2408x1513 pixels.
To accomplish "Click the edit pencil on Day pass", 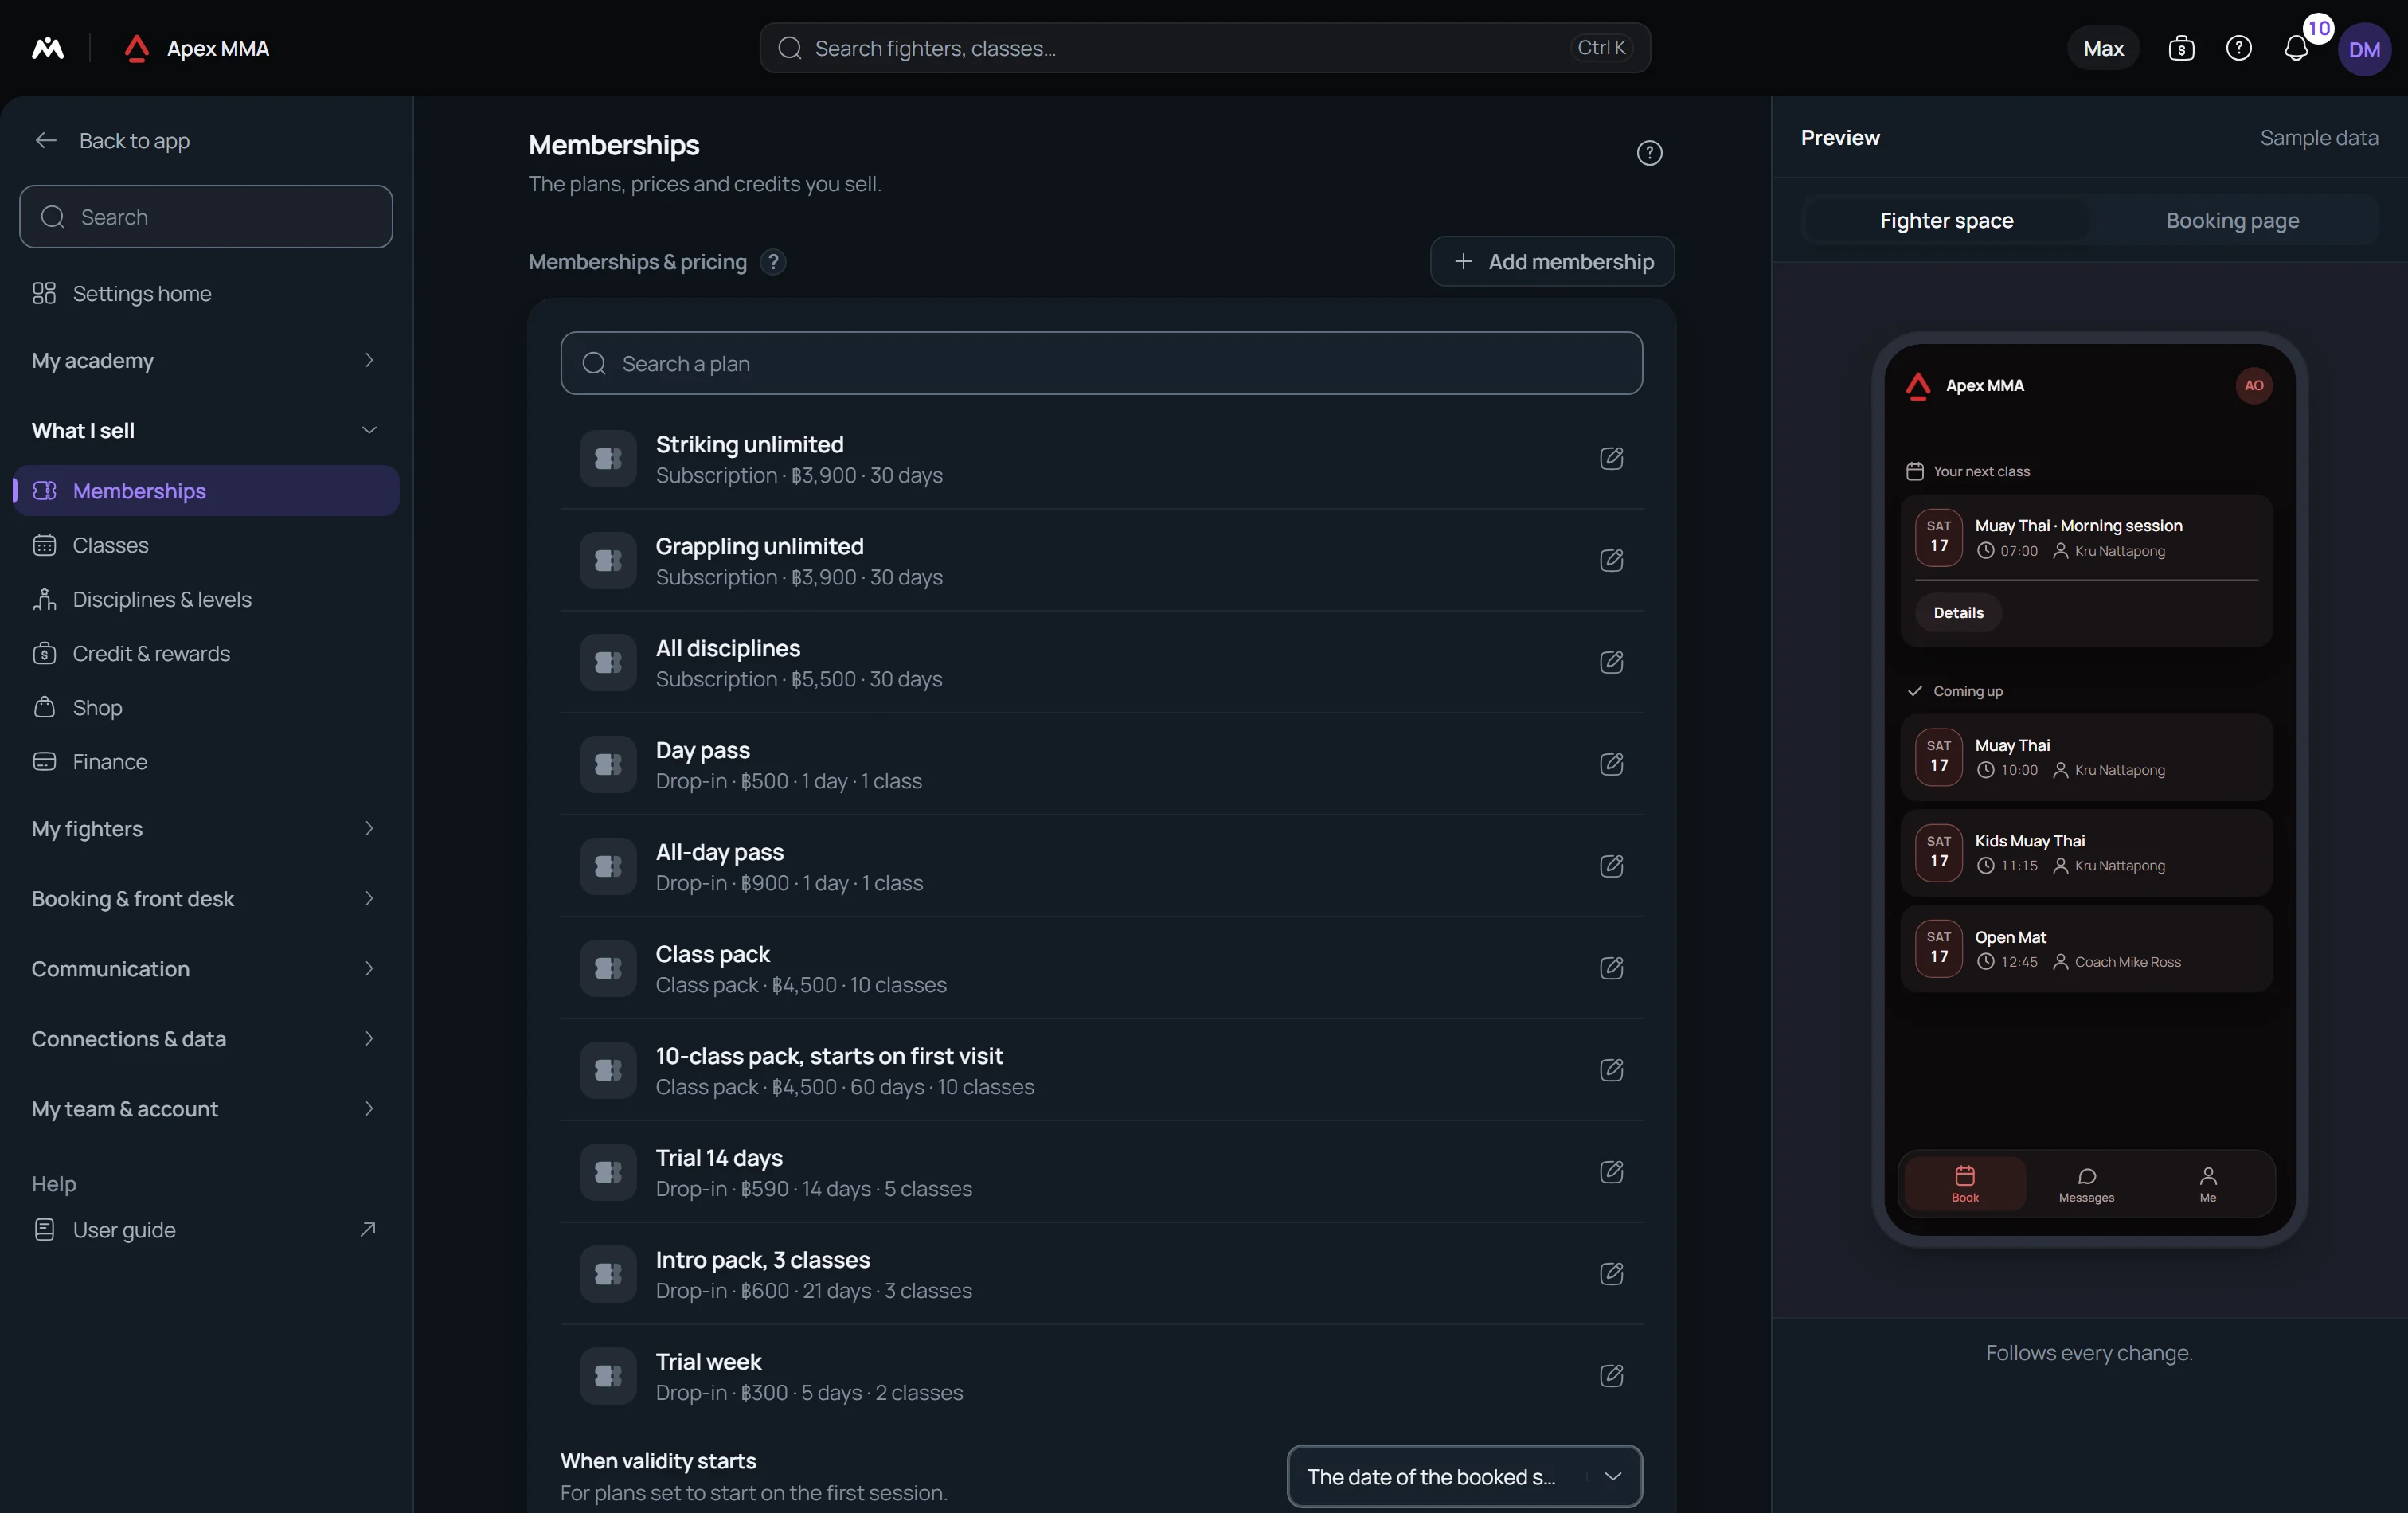I will [x=1611, y=764].
